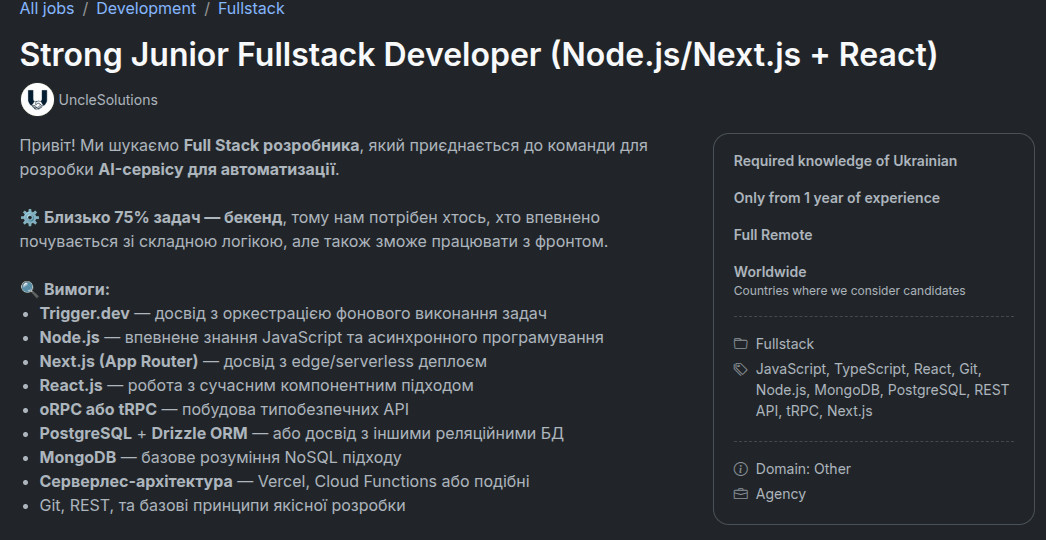The image size is (1046, 540).
Task: Click 'Countries where we consider candidates' caption
Action: click(849, 291)
